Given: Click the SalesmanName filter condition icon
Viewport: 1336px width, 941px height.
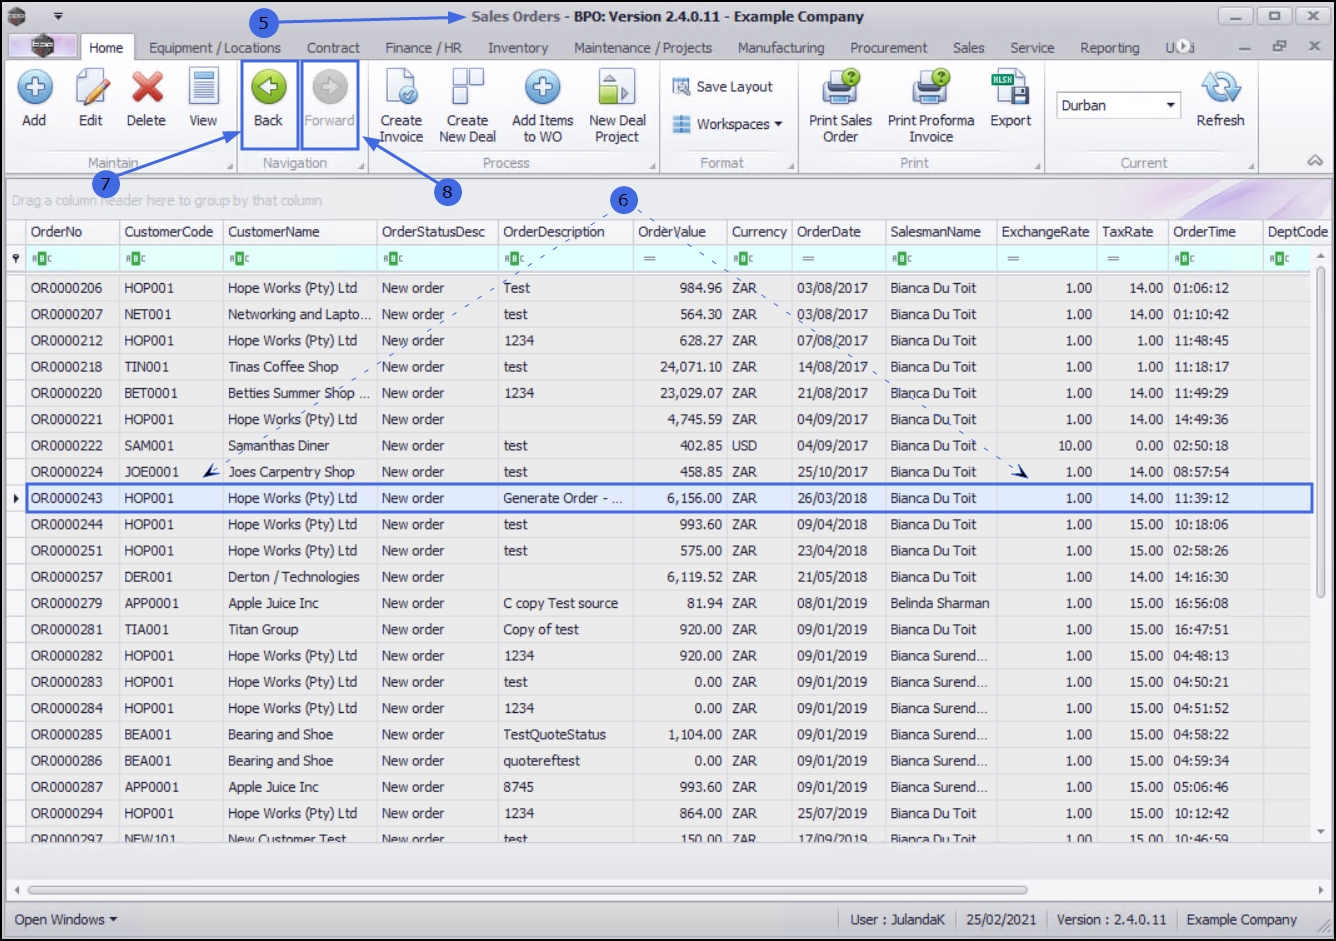Looking at the screenshot, I should [901, 259].
